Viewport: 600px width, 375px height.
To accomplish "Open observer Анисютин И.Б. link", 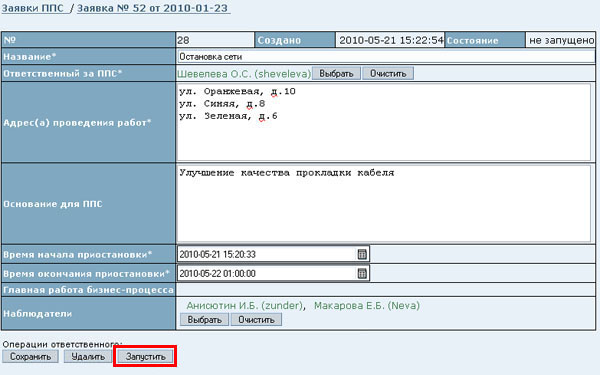I will (245, 306).
